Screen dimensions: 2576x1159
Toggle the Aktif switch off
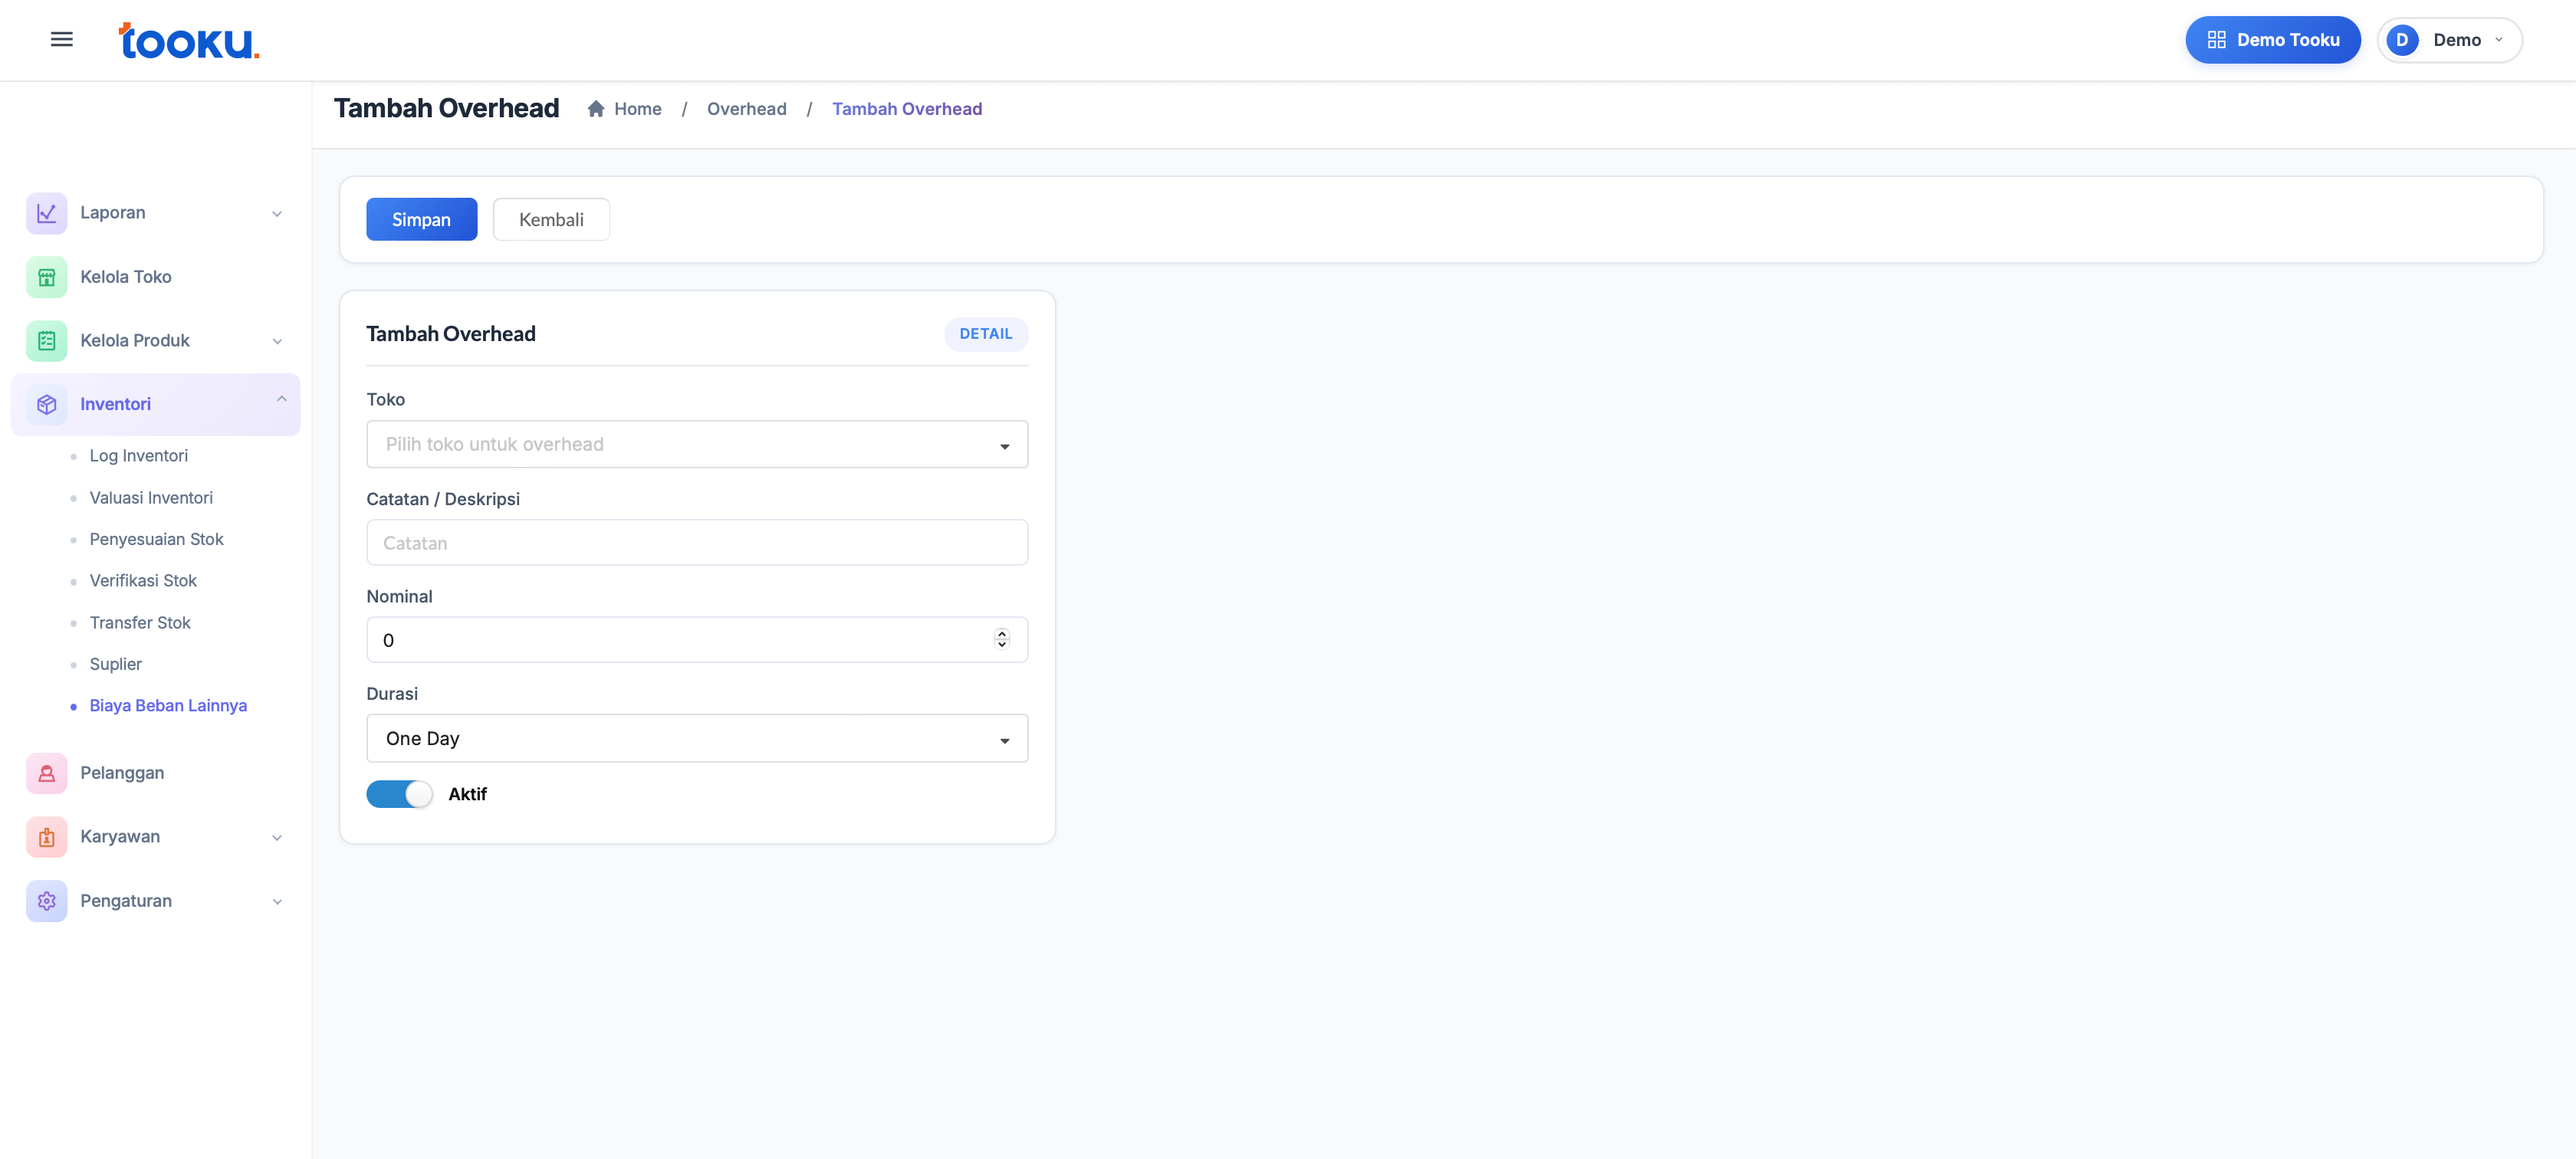399,794
